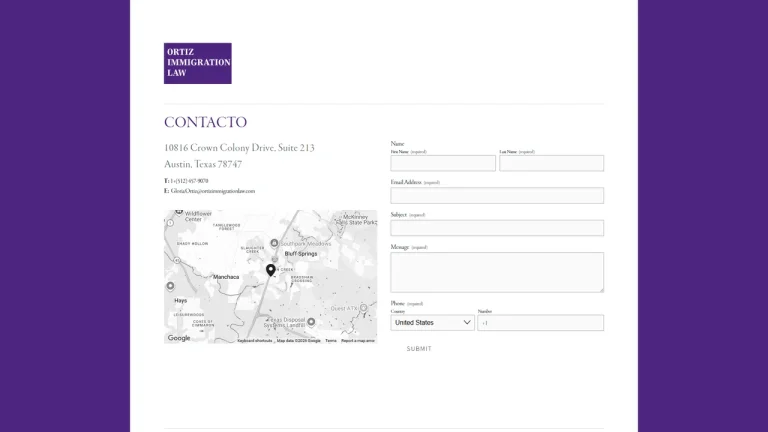Click inside the Message text area
The width and height of the screenshot is (768, 432).
(x=497, y=272)
